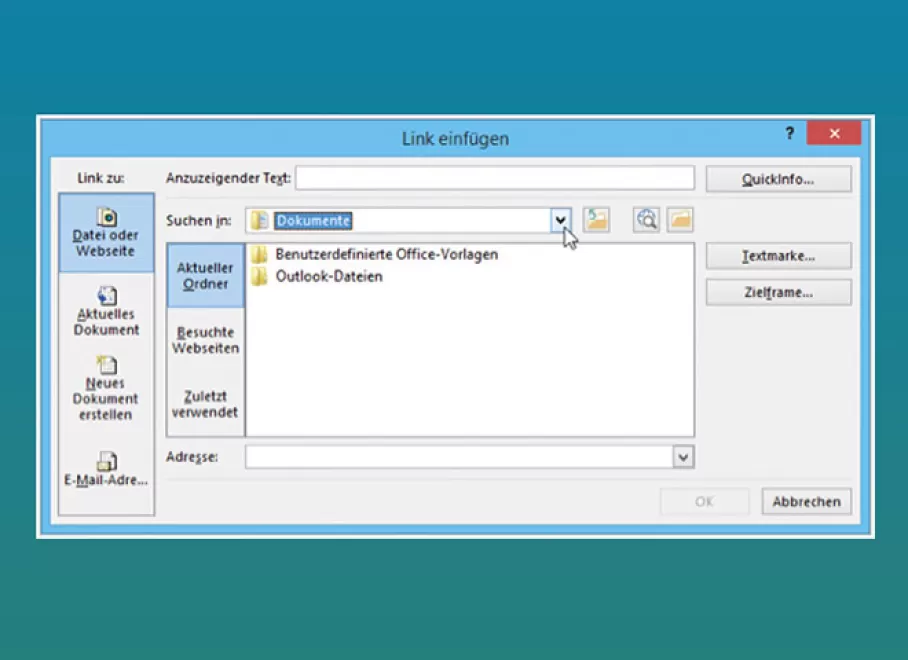Open the 'Zuletzt verwendet' tab
This screenshot has height=660, width=908.
point(205,404)
